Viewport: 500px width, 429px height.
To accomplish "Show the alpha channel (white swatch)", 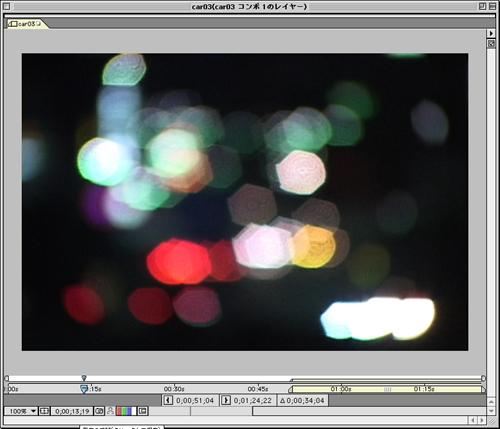I will tap(134, 411).
